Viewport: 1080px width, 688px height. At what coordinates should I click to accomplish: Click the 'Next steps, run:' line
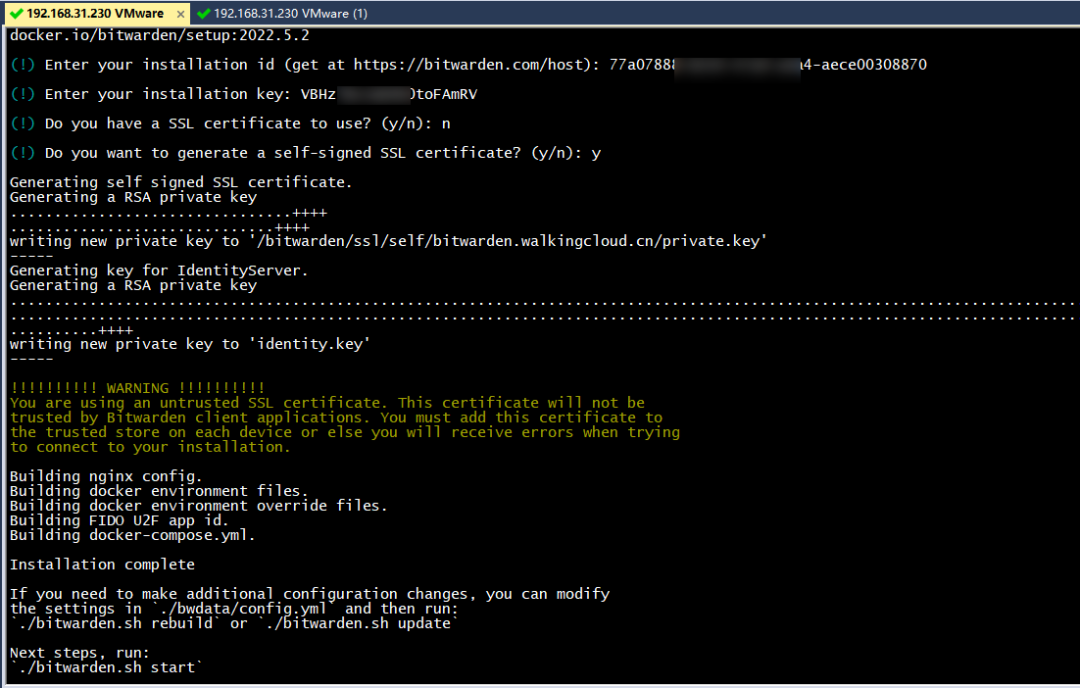pos(79,653)
